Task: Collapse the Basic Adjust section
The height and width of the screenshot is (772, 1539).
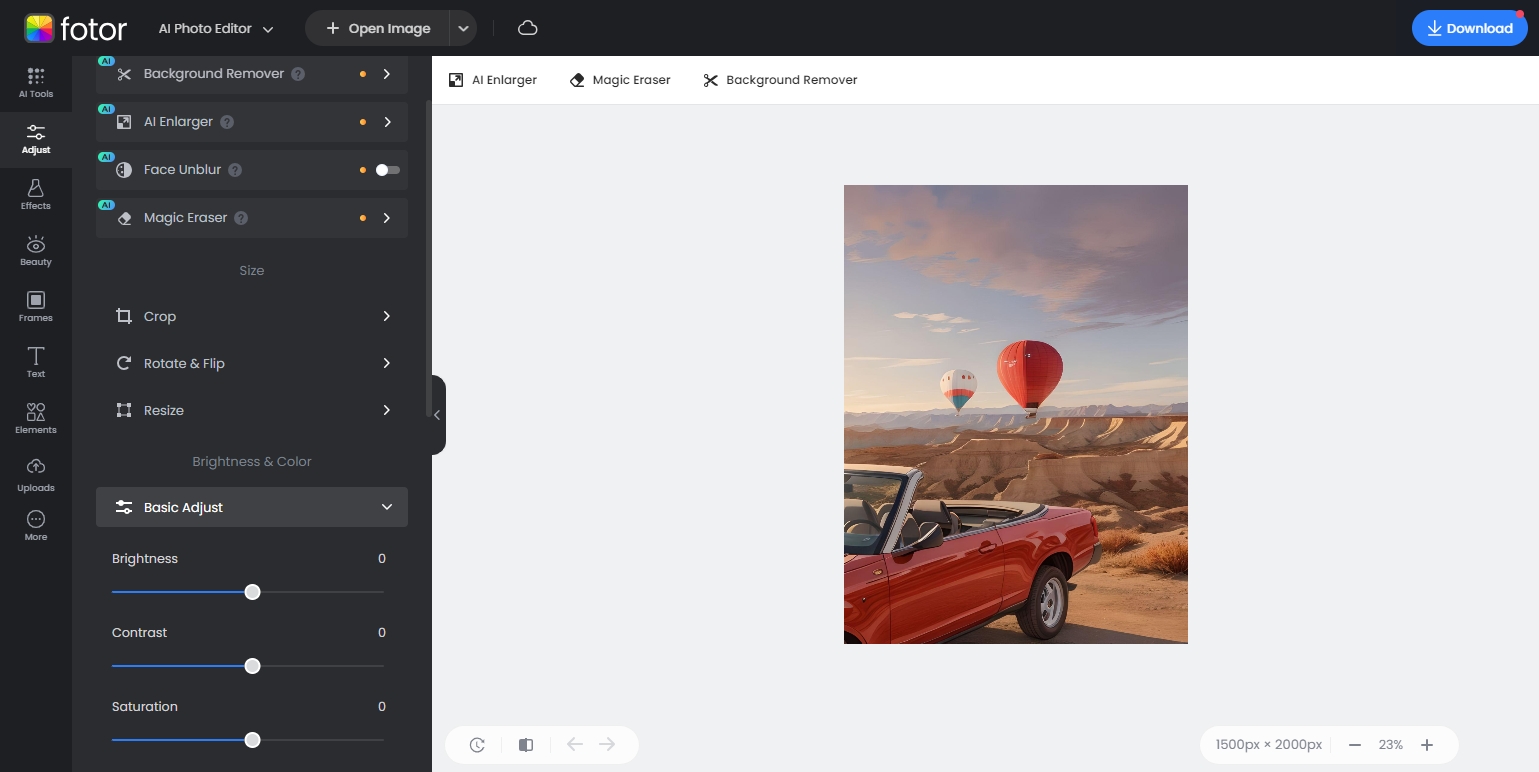Action: coord(387,507)
